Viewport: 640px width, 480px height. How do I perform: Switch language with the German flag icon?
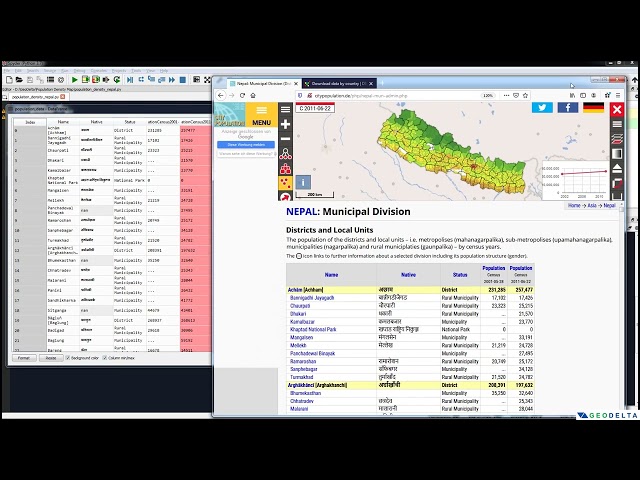(594, 107)
